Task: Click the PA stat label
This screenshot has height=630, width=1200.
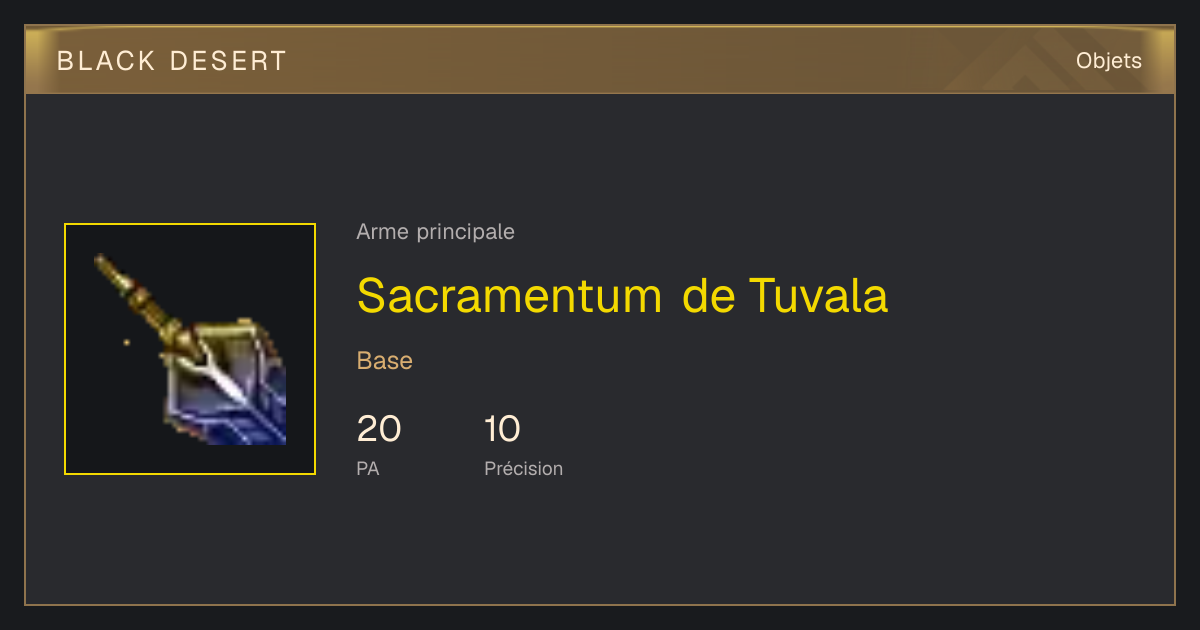Action: tap(368, 468)
